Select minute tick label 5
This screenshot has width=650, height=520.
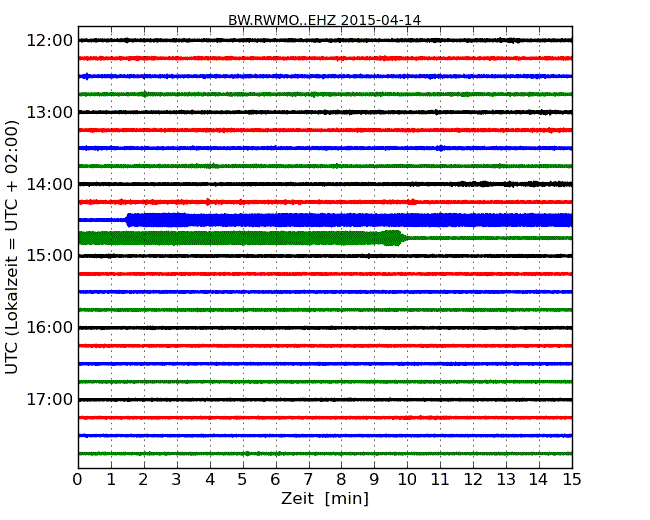[242, 479]
